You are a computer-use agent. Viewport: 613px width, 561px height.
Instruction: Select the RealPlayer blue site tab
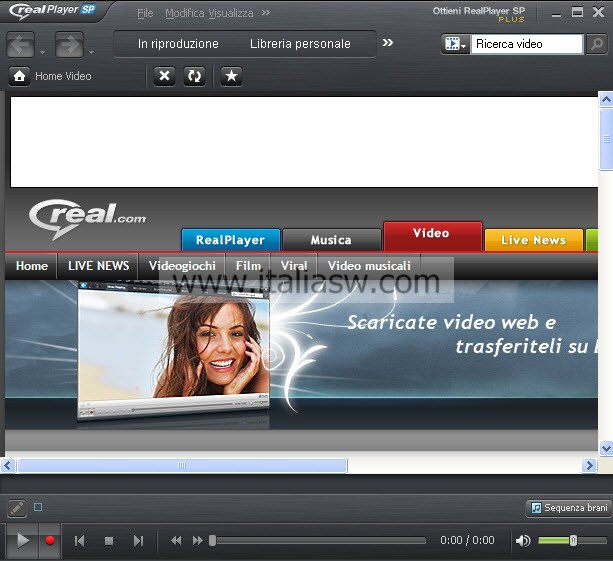(x=231, y=240)
